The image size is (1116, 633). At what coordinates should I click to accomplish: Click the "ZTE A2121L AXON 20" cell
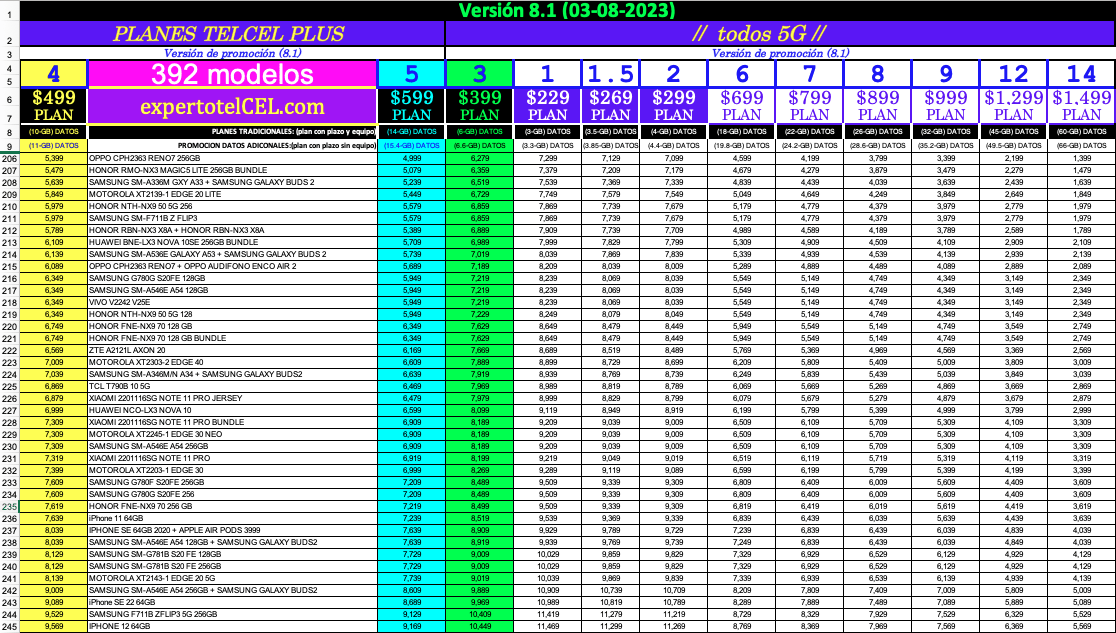click(x=231, y=350)
